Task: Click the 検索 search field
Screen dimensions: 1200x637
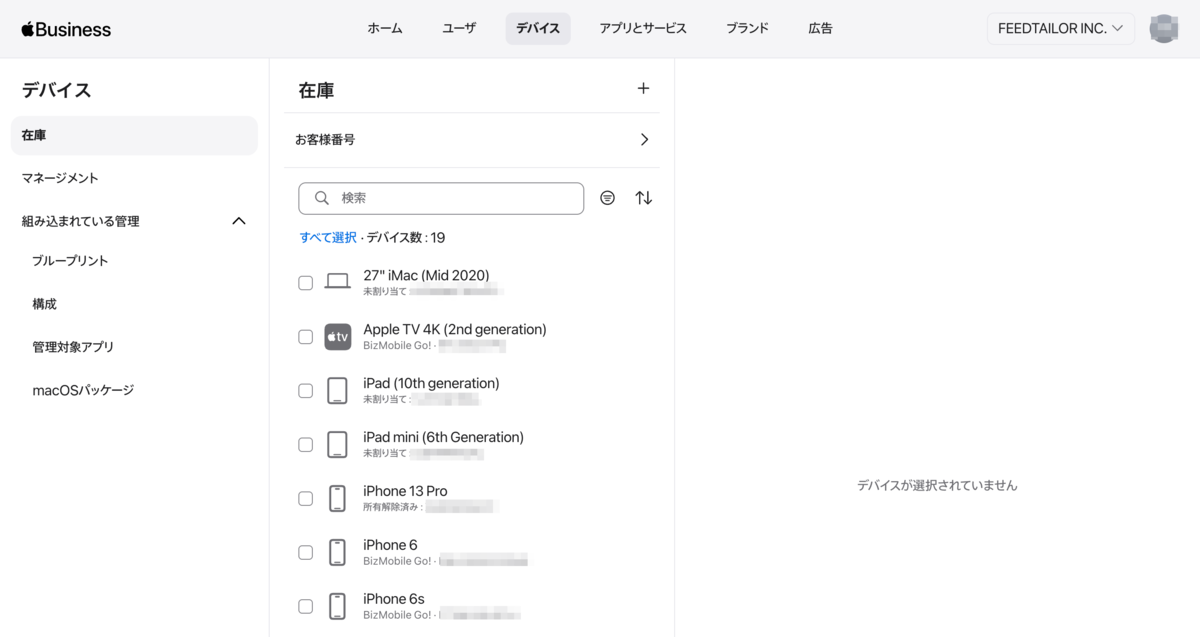Action: tap(450, 198)
